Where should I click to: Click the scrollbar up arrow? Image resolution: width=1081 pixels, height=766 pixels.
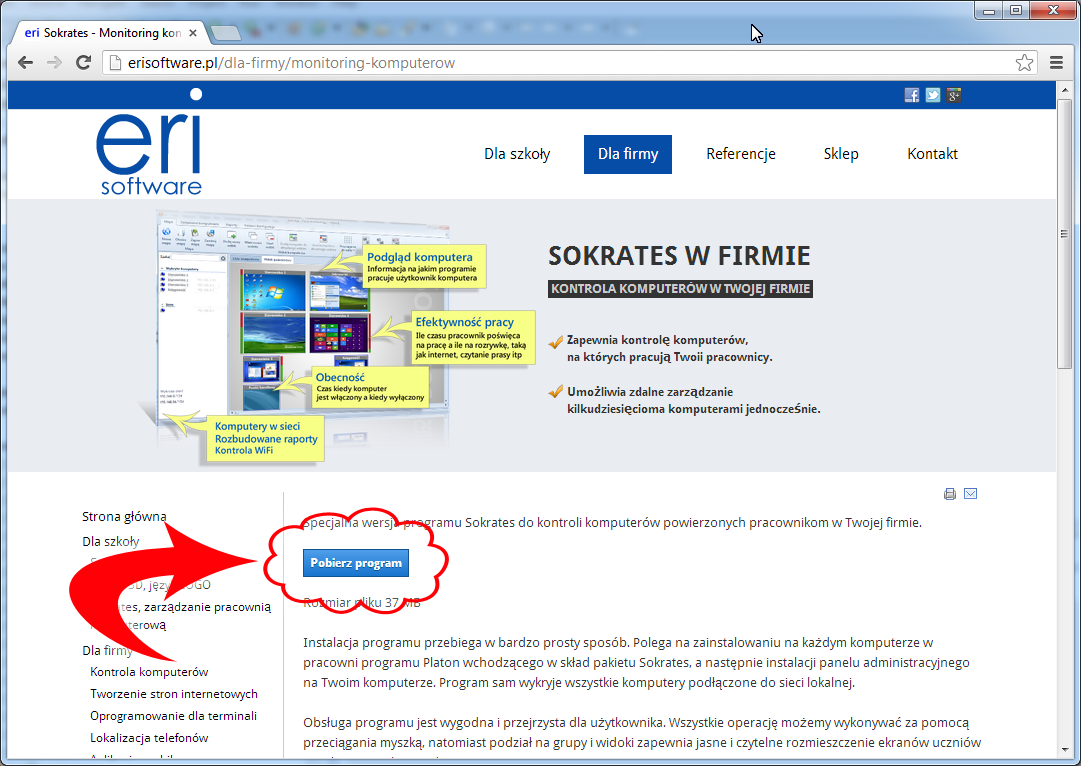1064,88
